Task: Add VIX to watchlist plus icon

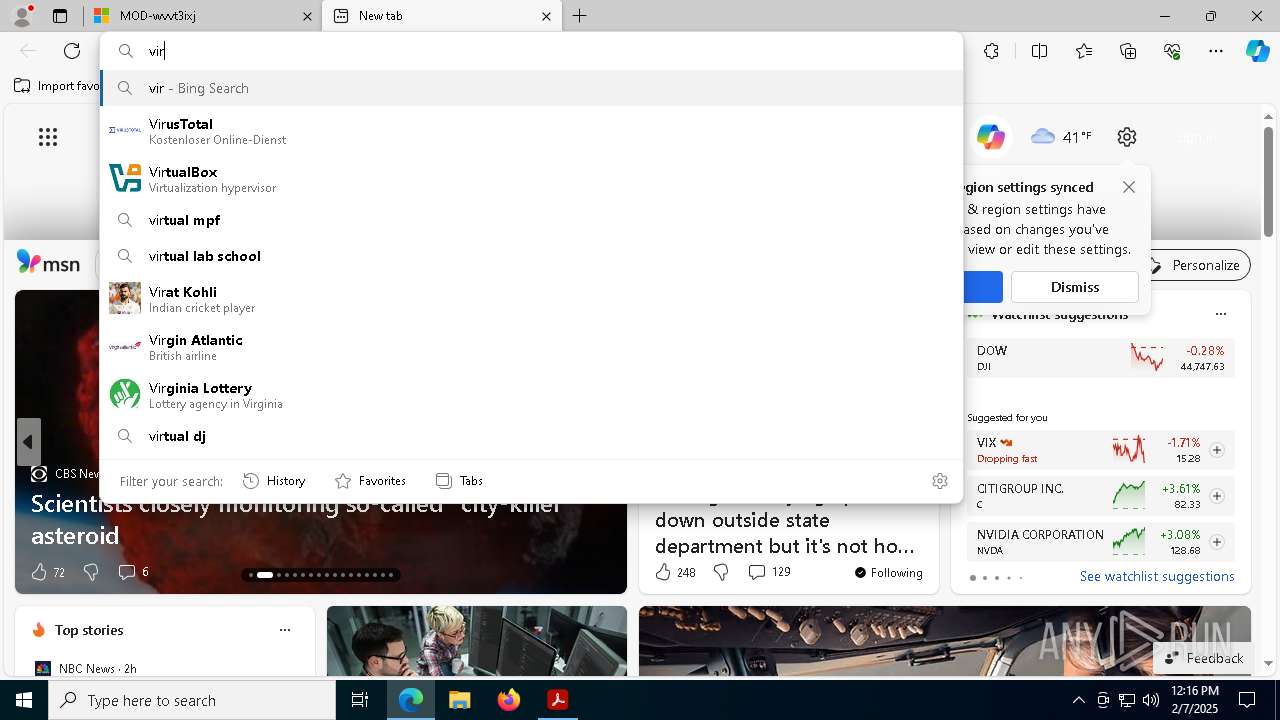Action: pyautogui.click(x=1217, y=450)
